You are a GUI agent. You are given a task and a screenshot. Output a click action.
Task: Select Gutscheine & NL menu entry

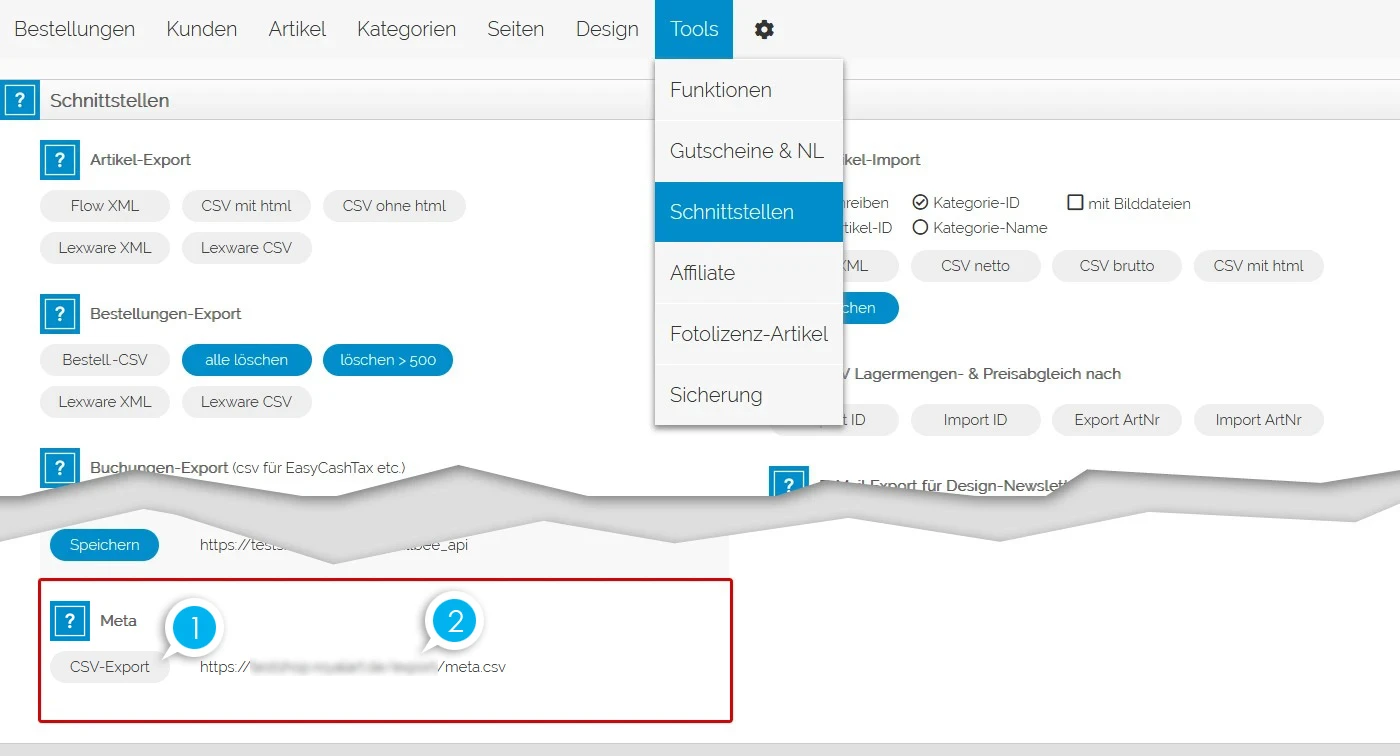[x=748, y=151]
